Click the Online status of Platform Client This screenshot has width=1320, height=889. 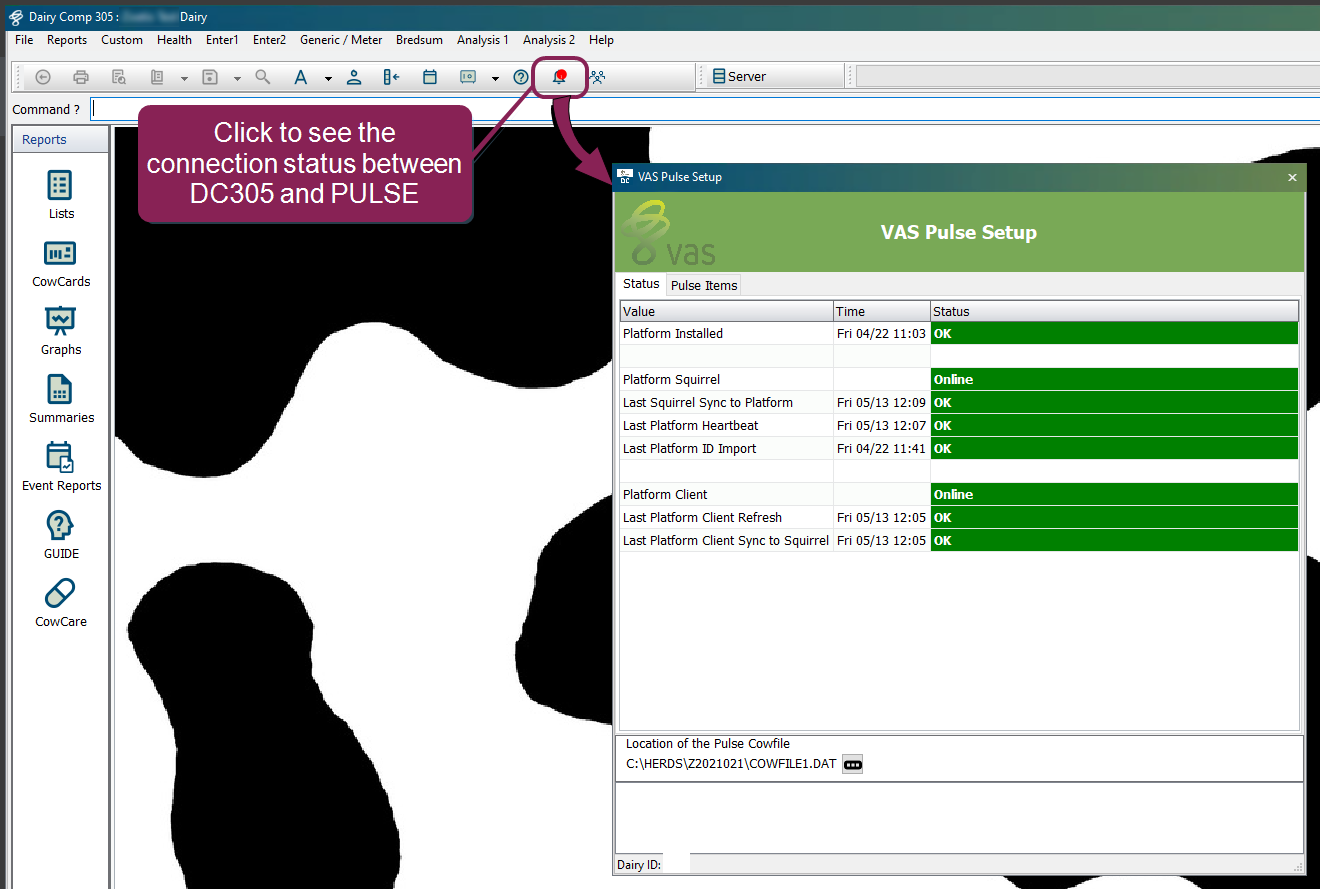[1114, 494]
